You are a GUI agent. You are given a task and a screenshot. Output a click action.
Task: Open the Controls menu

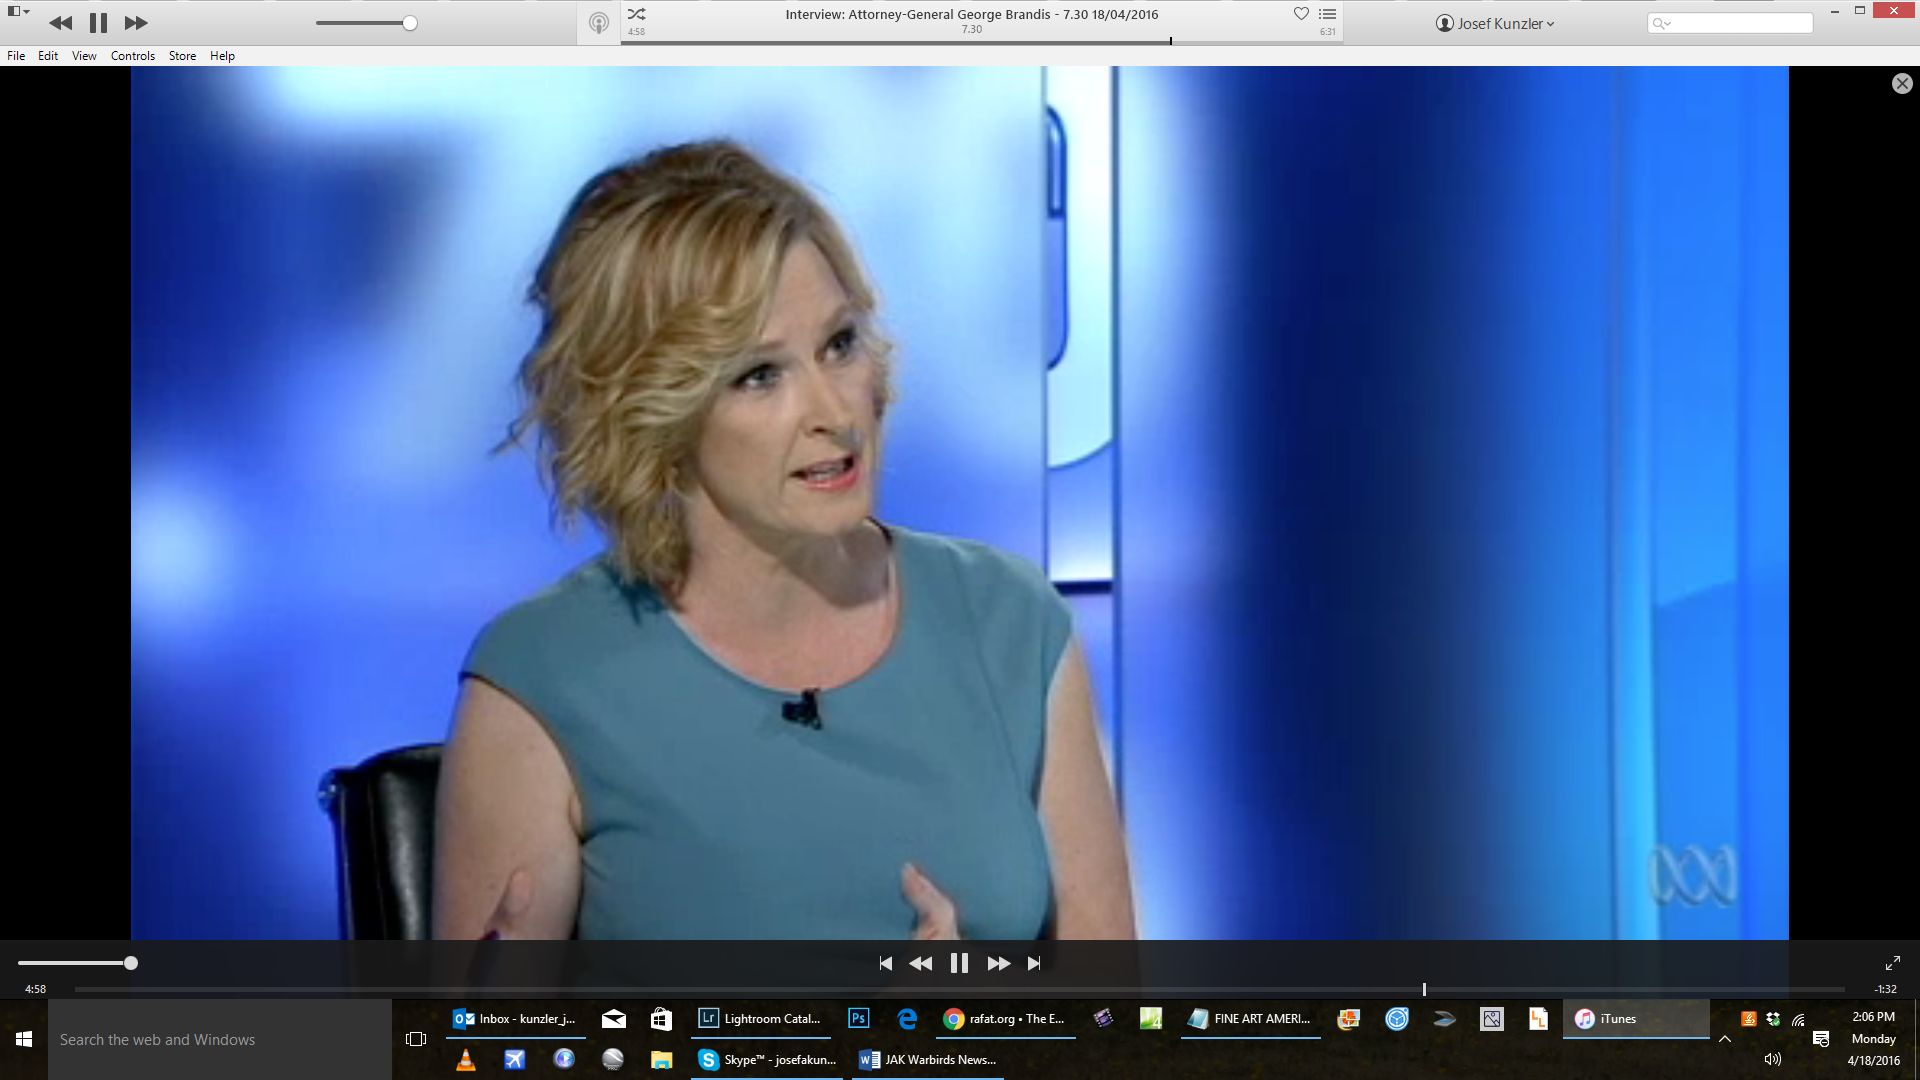(x=132, y=56)
